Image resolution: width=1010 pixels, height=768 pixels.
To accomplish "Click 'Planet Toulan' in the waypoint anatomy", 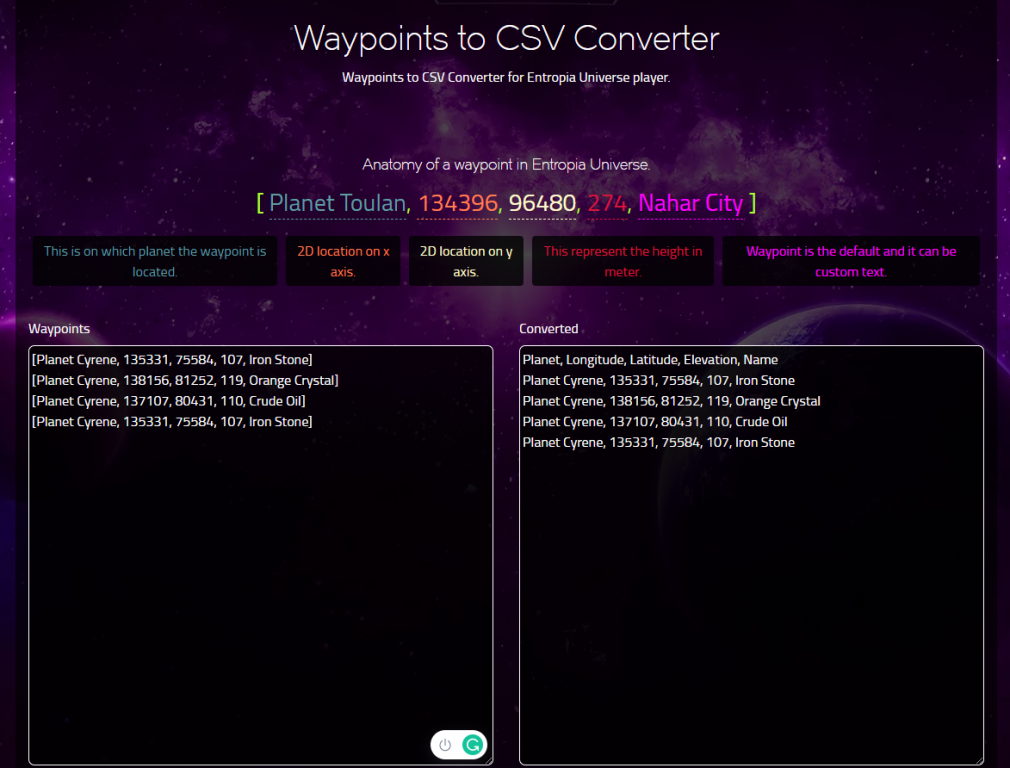I will [x=338, y=204].
